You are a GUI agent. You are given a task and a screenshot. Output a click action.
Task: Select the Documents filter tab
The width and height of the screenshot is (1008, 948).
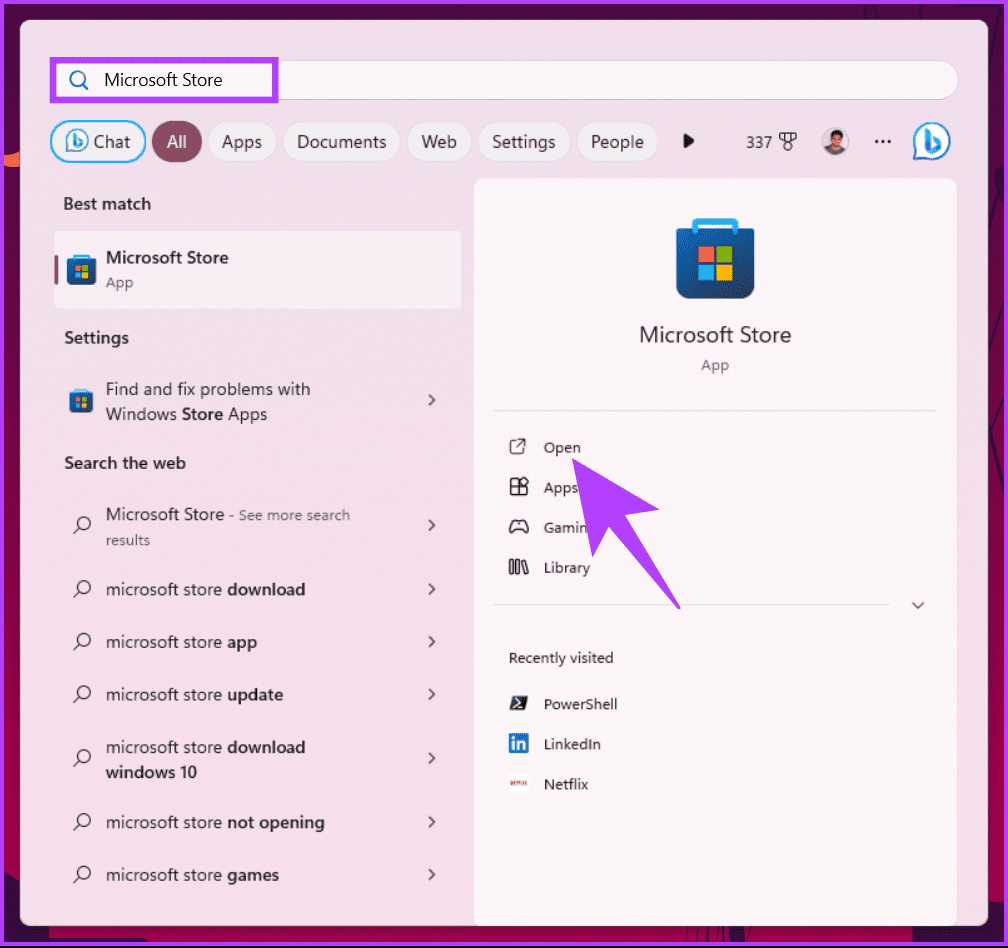pyautogui.click(x=341, y=141)
